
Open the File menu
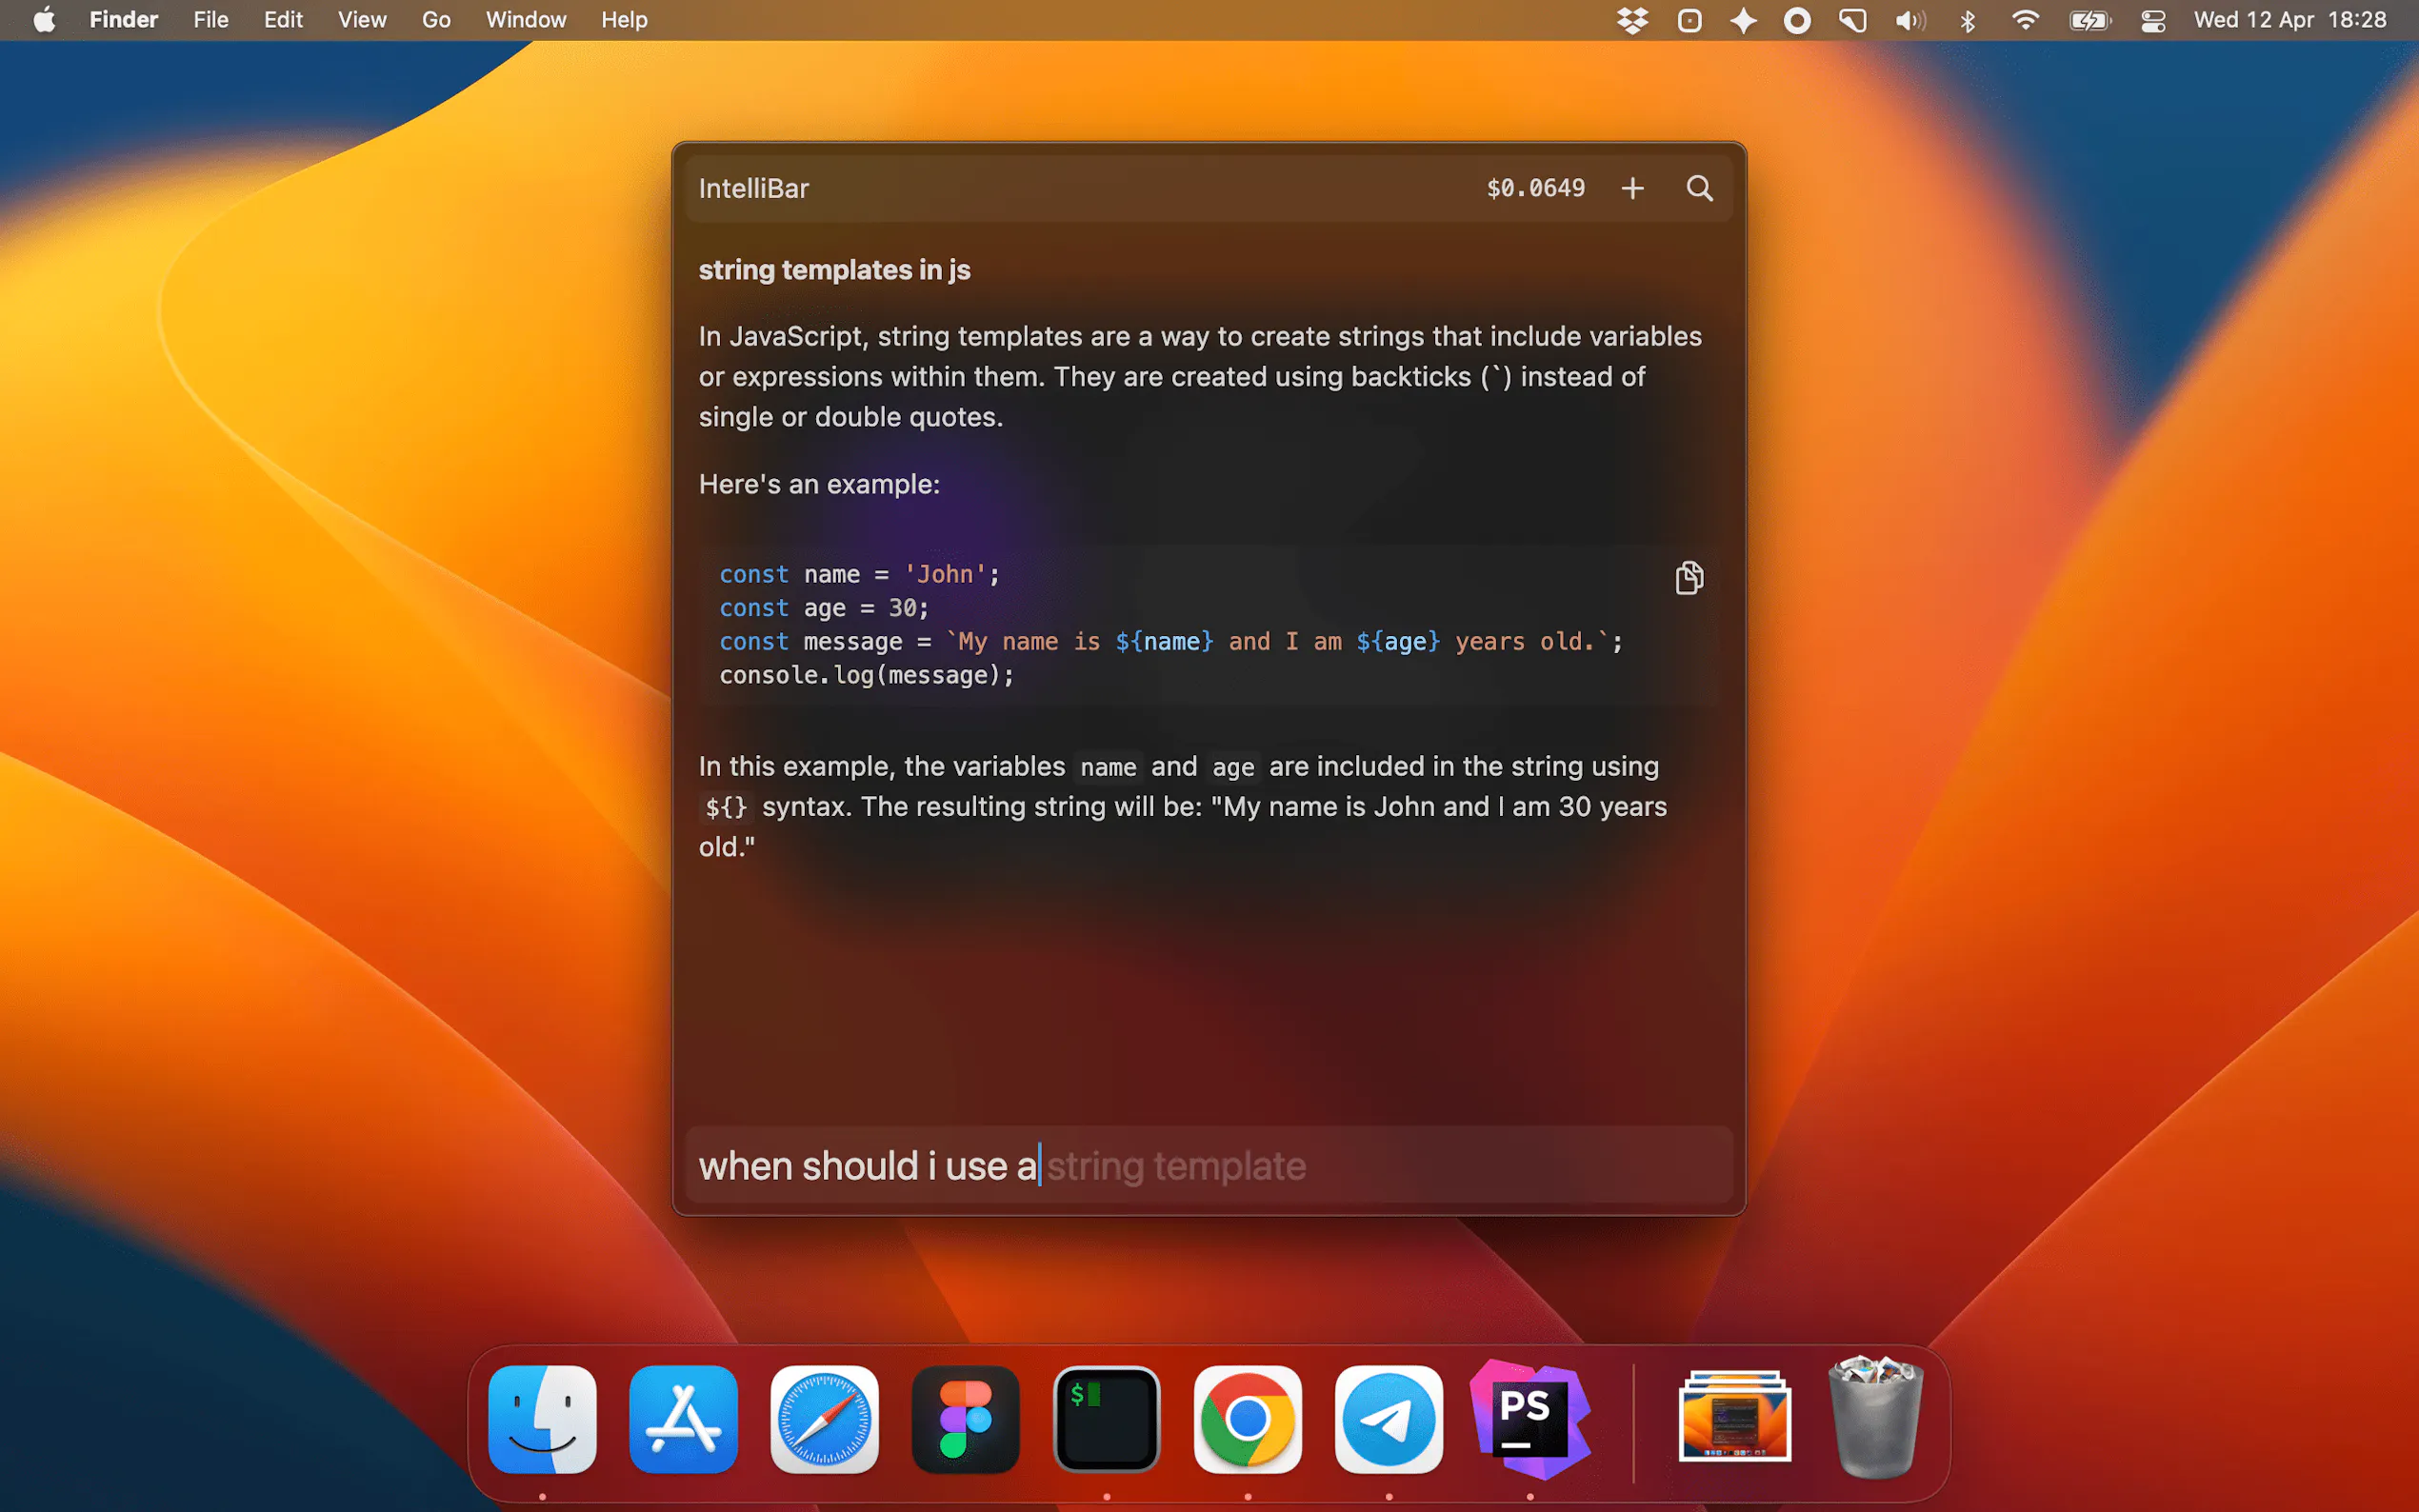click(210, 20)
